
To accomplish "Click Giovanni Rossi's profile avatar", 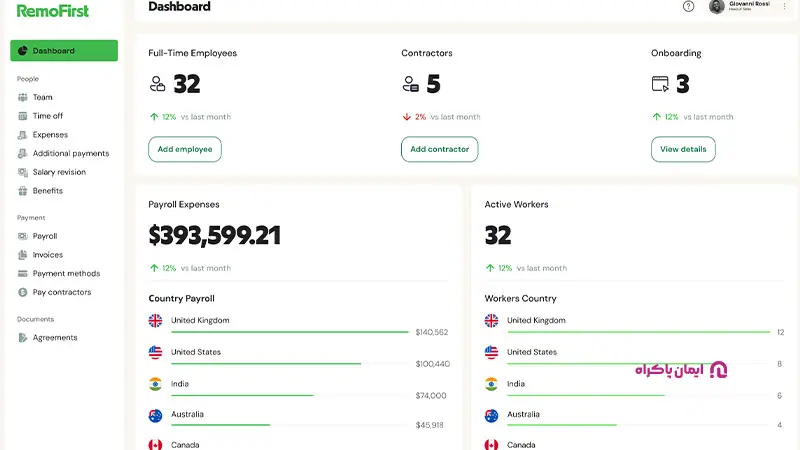I will pyautogui.click(x=716, y=6).
